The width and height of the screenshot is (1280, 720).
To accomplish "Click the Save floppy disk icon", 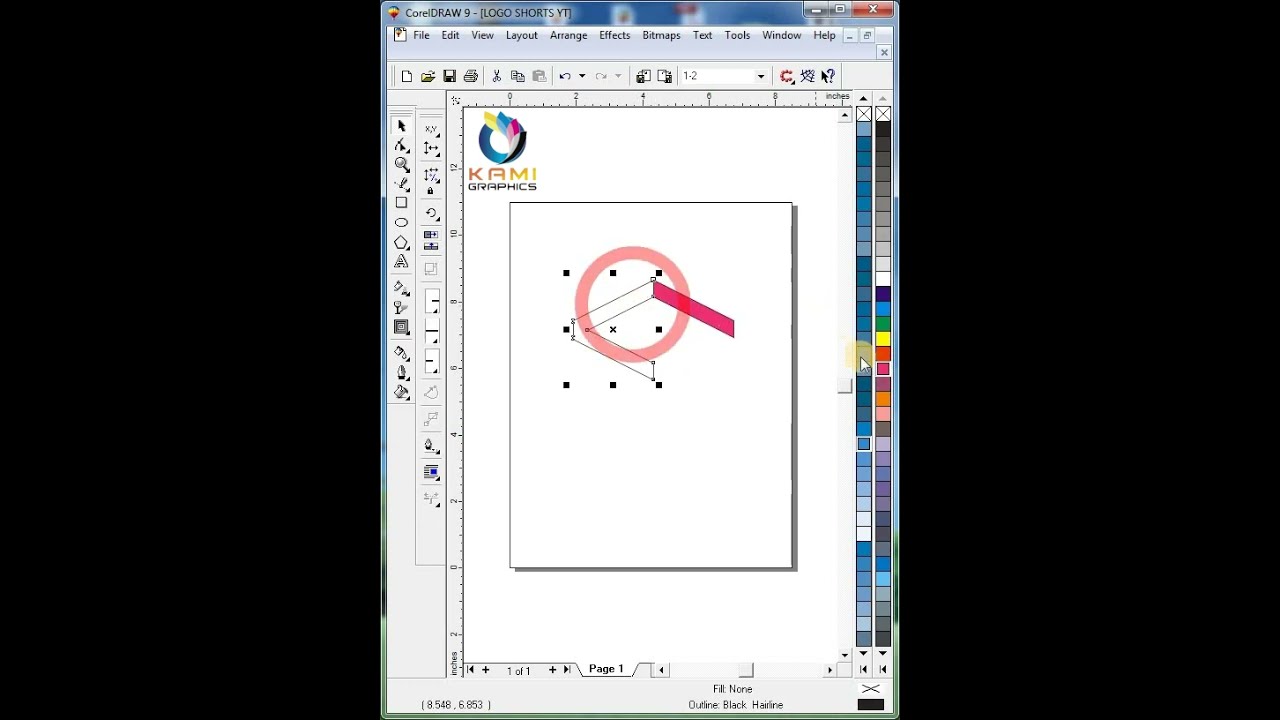I will [x=449, y=76].
